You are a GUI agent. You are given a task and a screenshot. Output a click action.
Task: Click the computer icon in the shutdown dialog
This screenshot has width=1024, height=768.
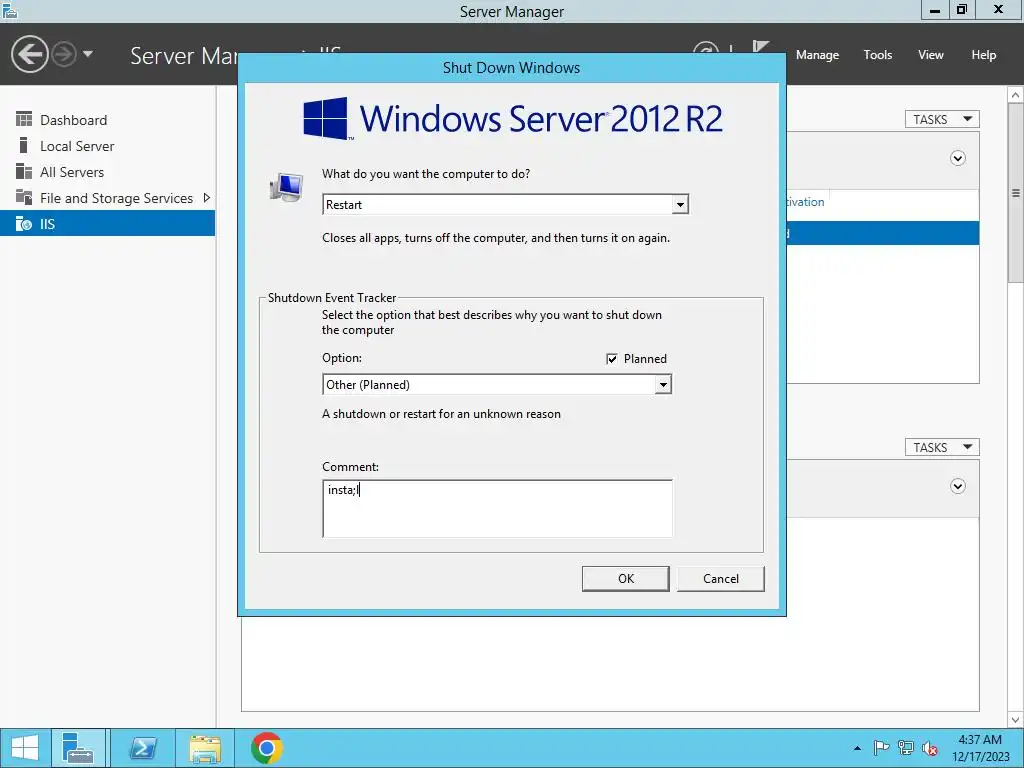[x=287, y=187]
